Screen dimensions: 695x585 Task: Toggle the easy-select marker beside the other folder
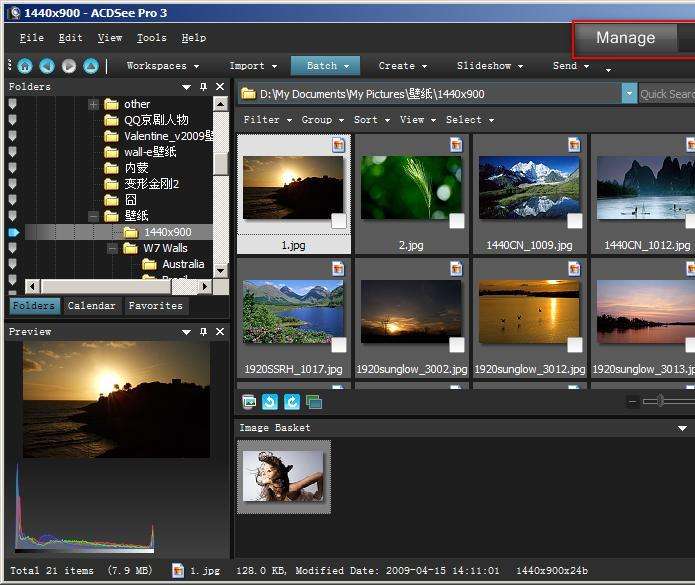(x=12, y=104)
